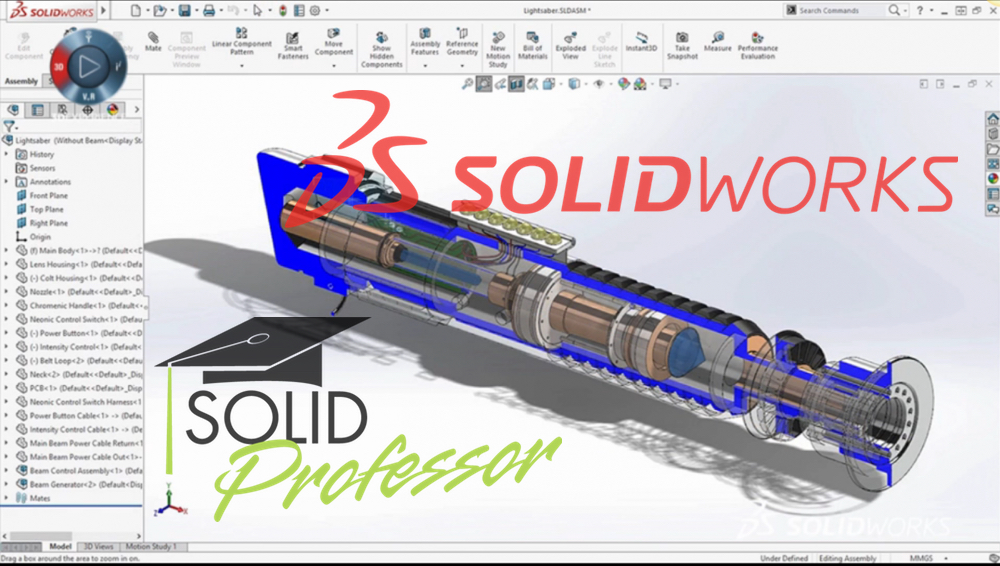Expand the Lens Housing<1> component

click(x=6, y=264)
